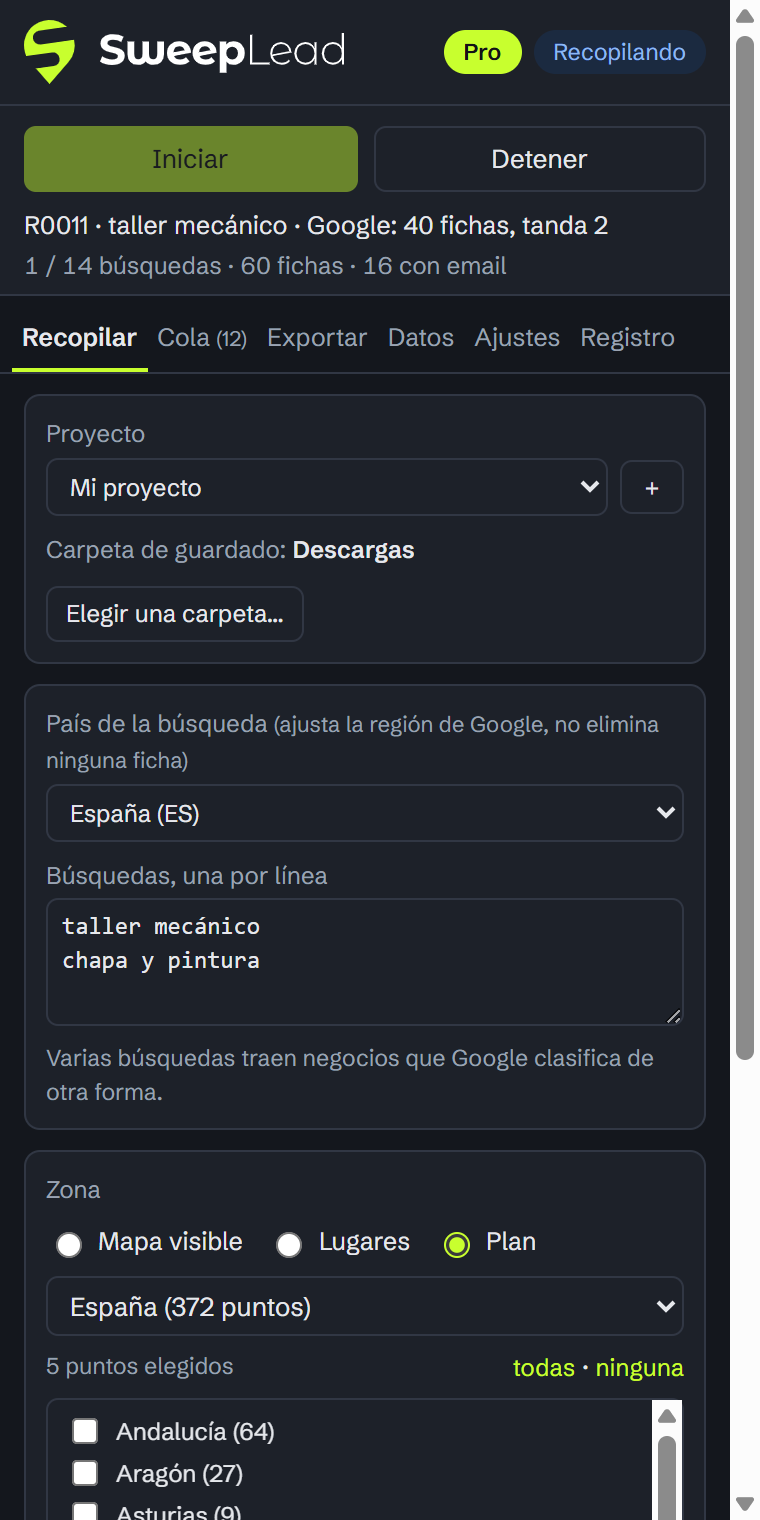Image resolution: width=760 pixels, height=1520 pixels.
Task: Click inside the searches text area
Action: (365, 962)
